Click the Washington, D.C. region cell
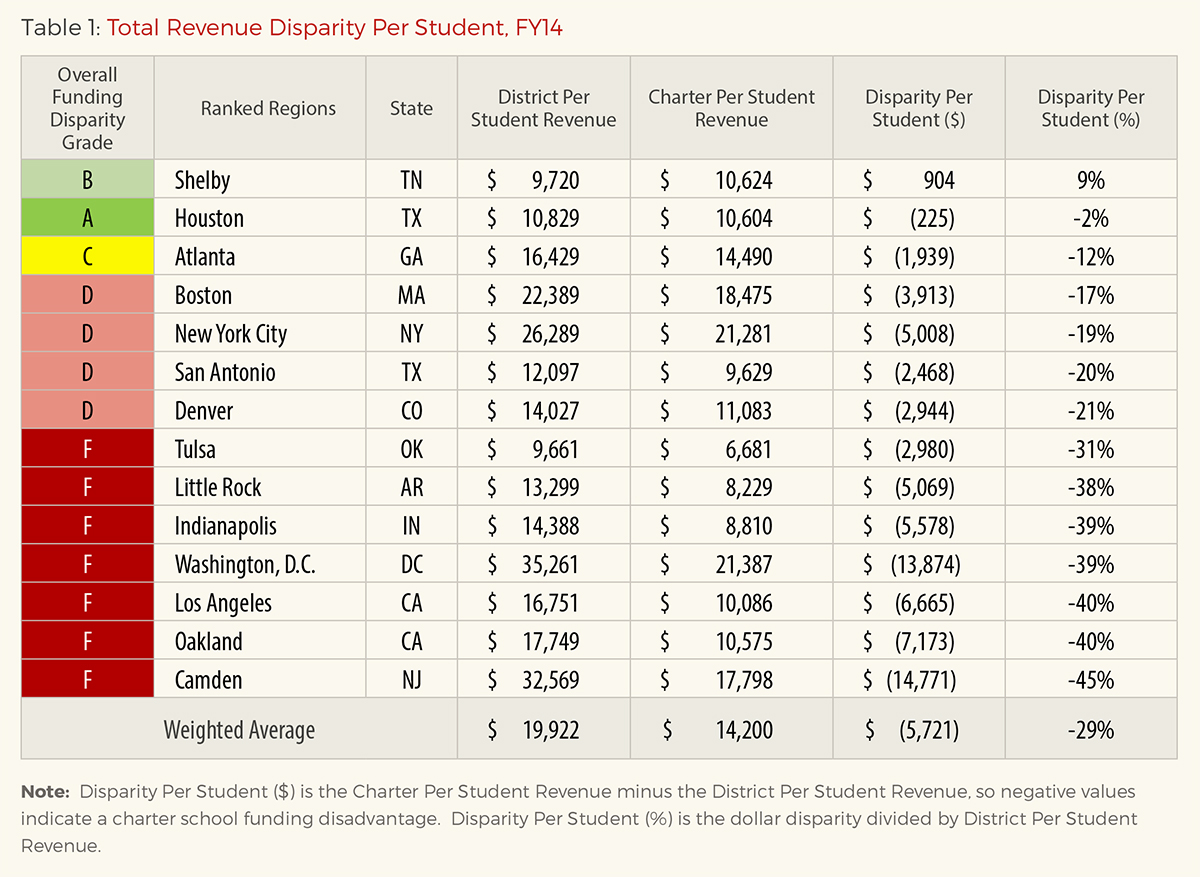This screenshot has width=1200, height=877. pos(245,565)
